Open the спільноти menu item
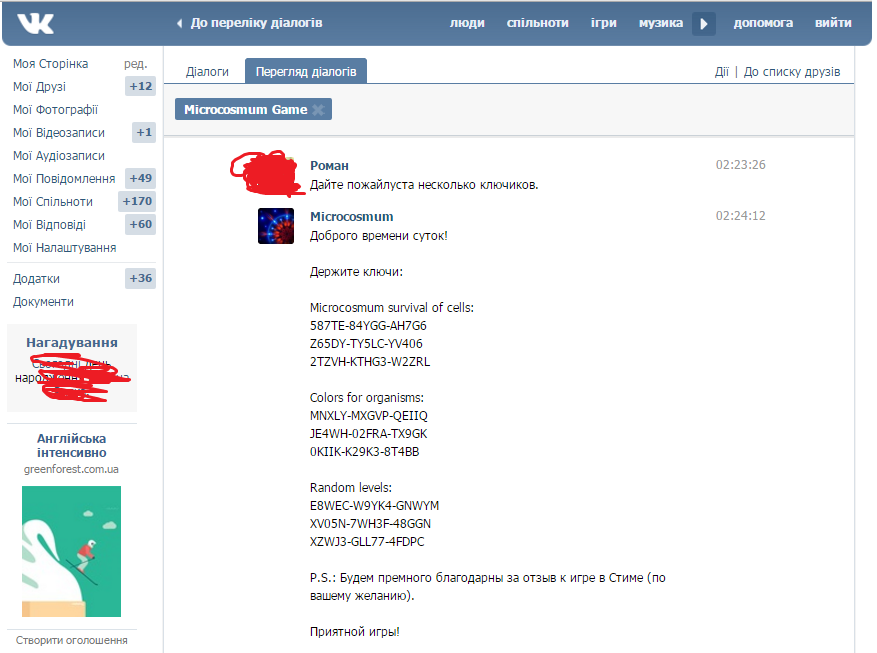Screen dimensions: 877x653 coord(537,23)
